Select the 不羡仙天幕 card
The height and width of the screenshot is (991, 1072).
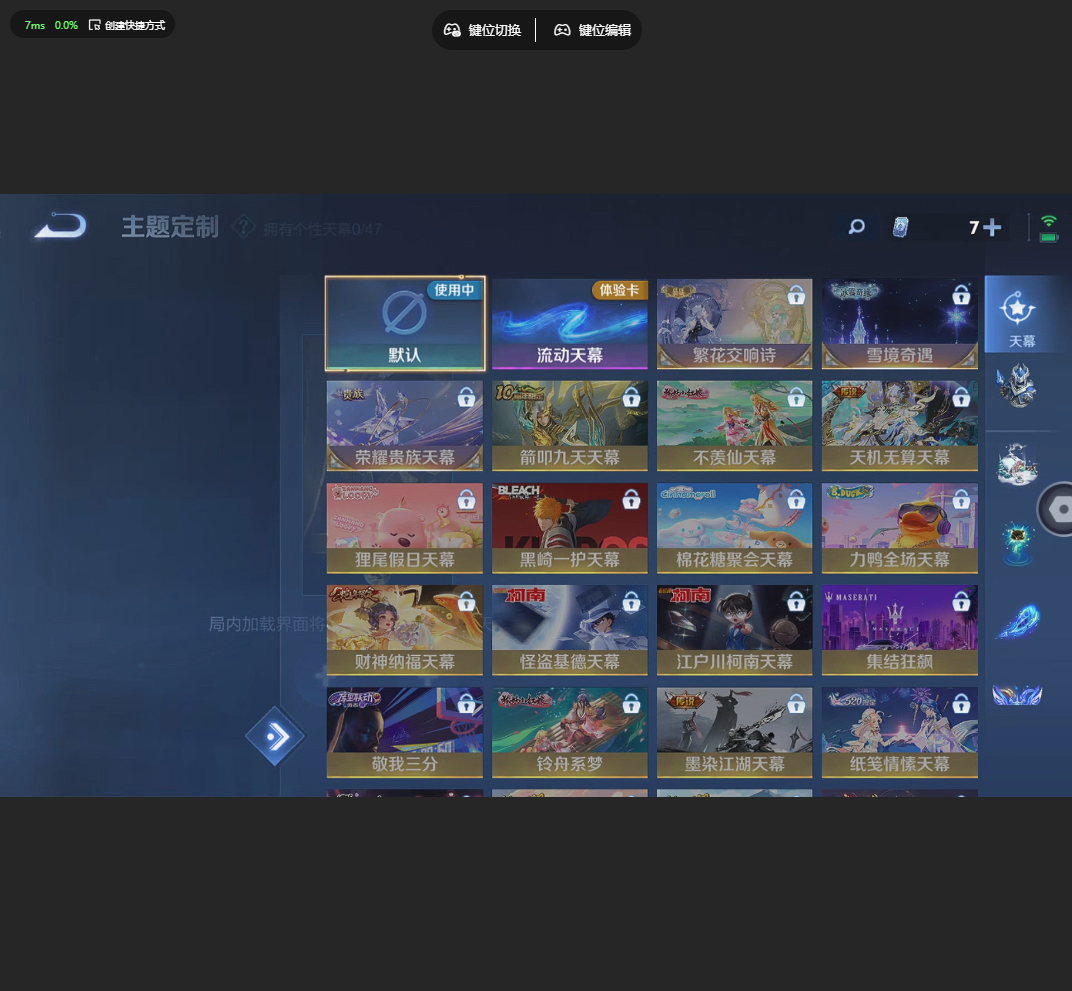pos(734,426)
